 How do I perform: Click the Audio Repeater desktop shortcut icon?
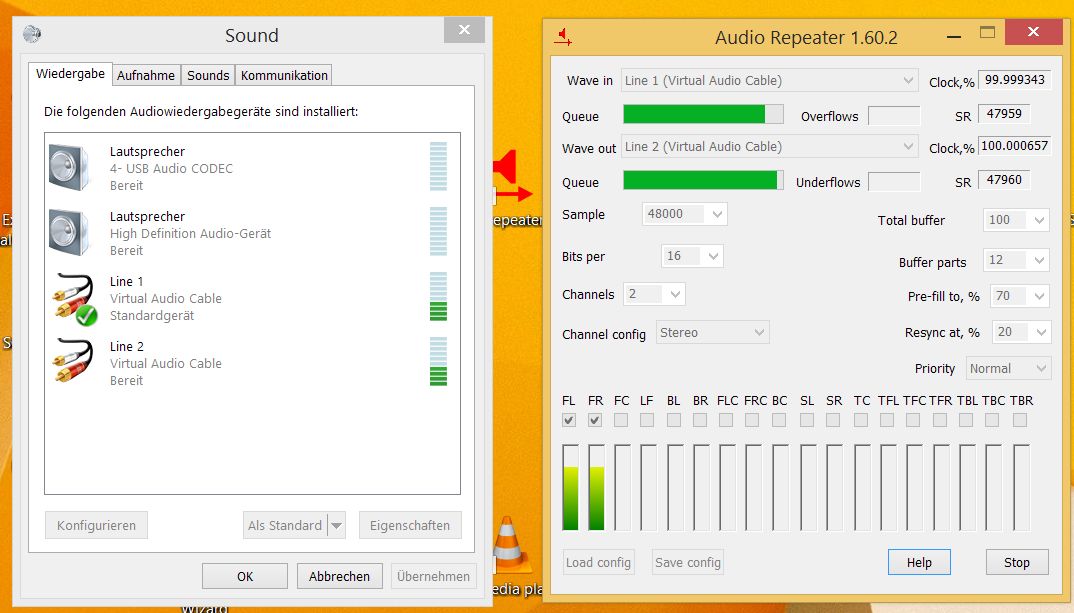point(512,175)
